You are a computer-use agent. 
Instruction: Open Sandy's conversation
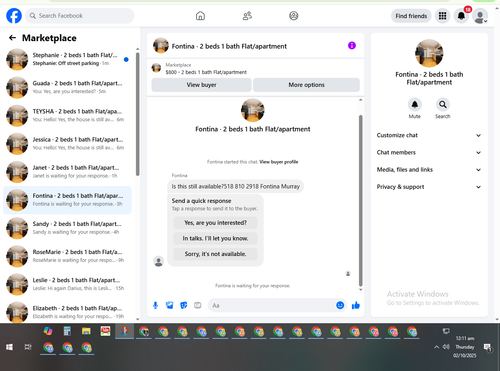[67, 228]
